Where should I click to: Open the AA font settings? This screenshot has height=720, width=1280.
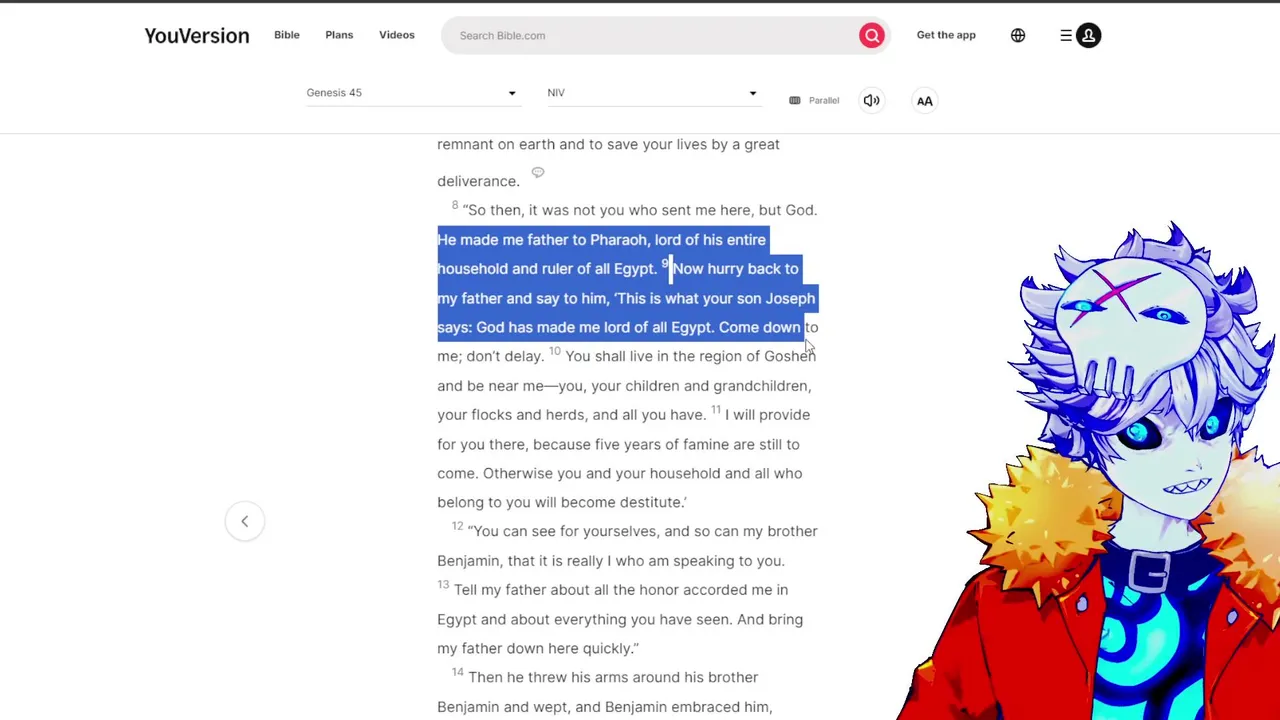click(925, 100)
